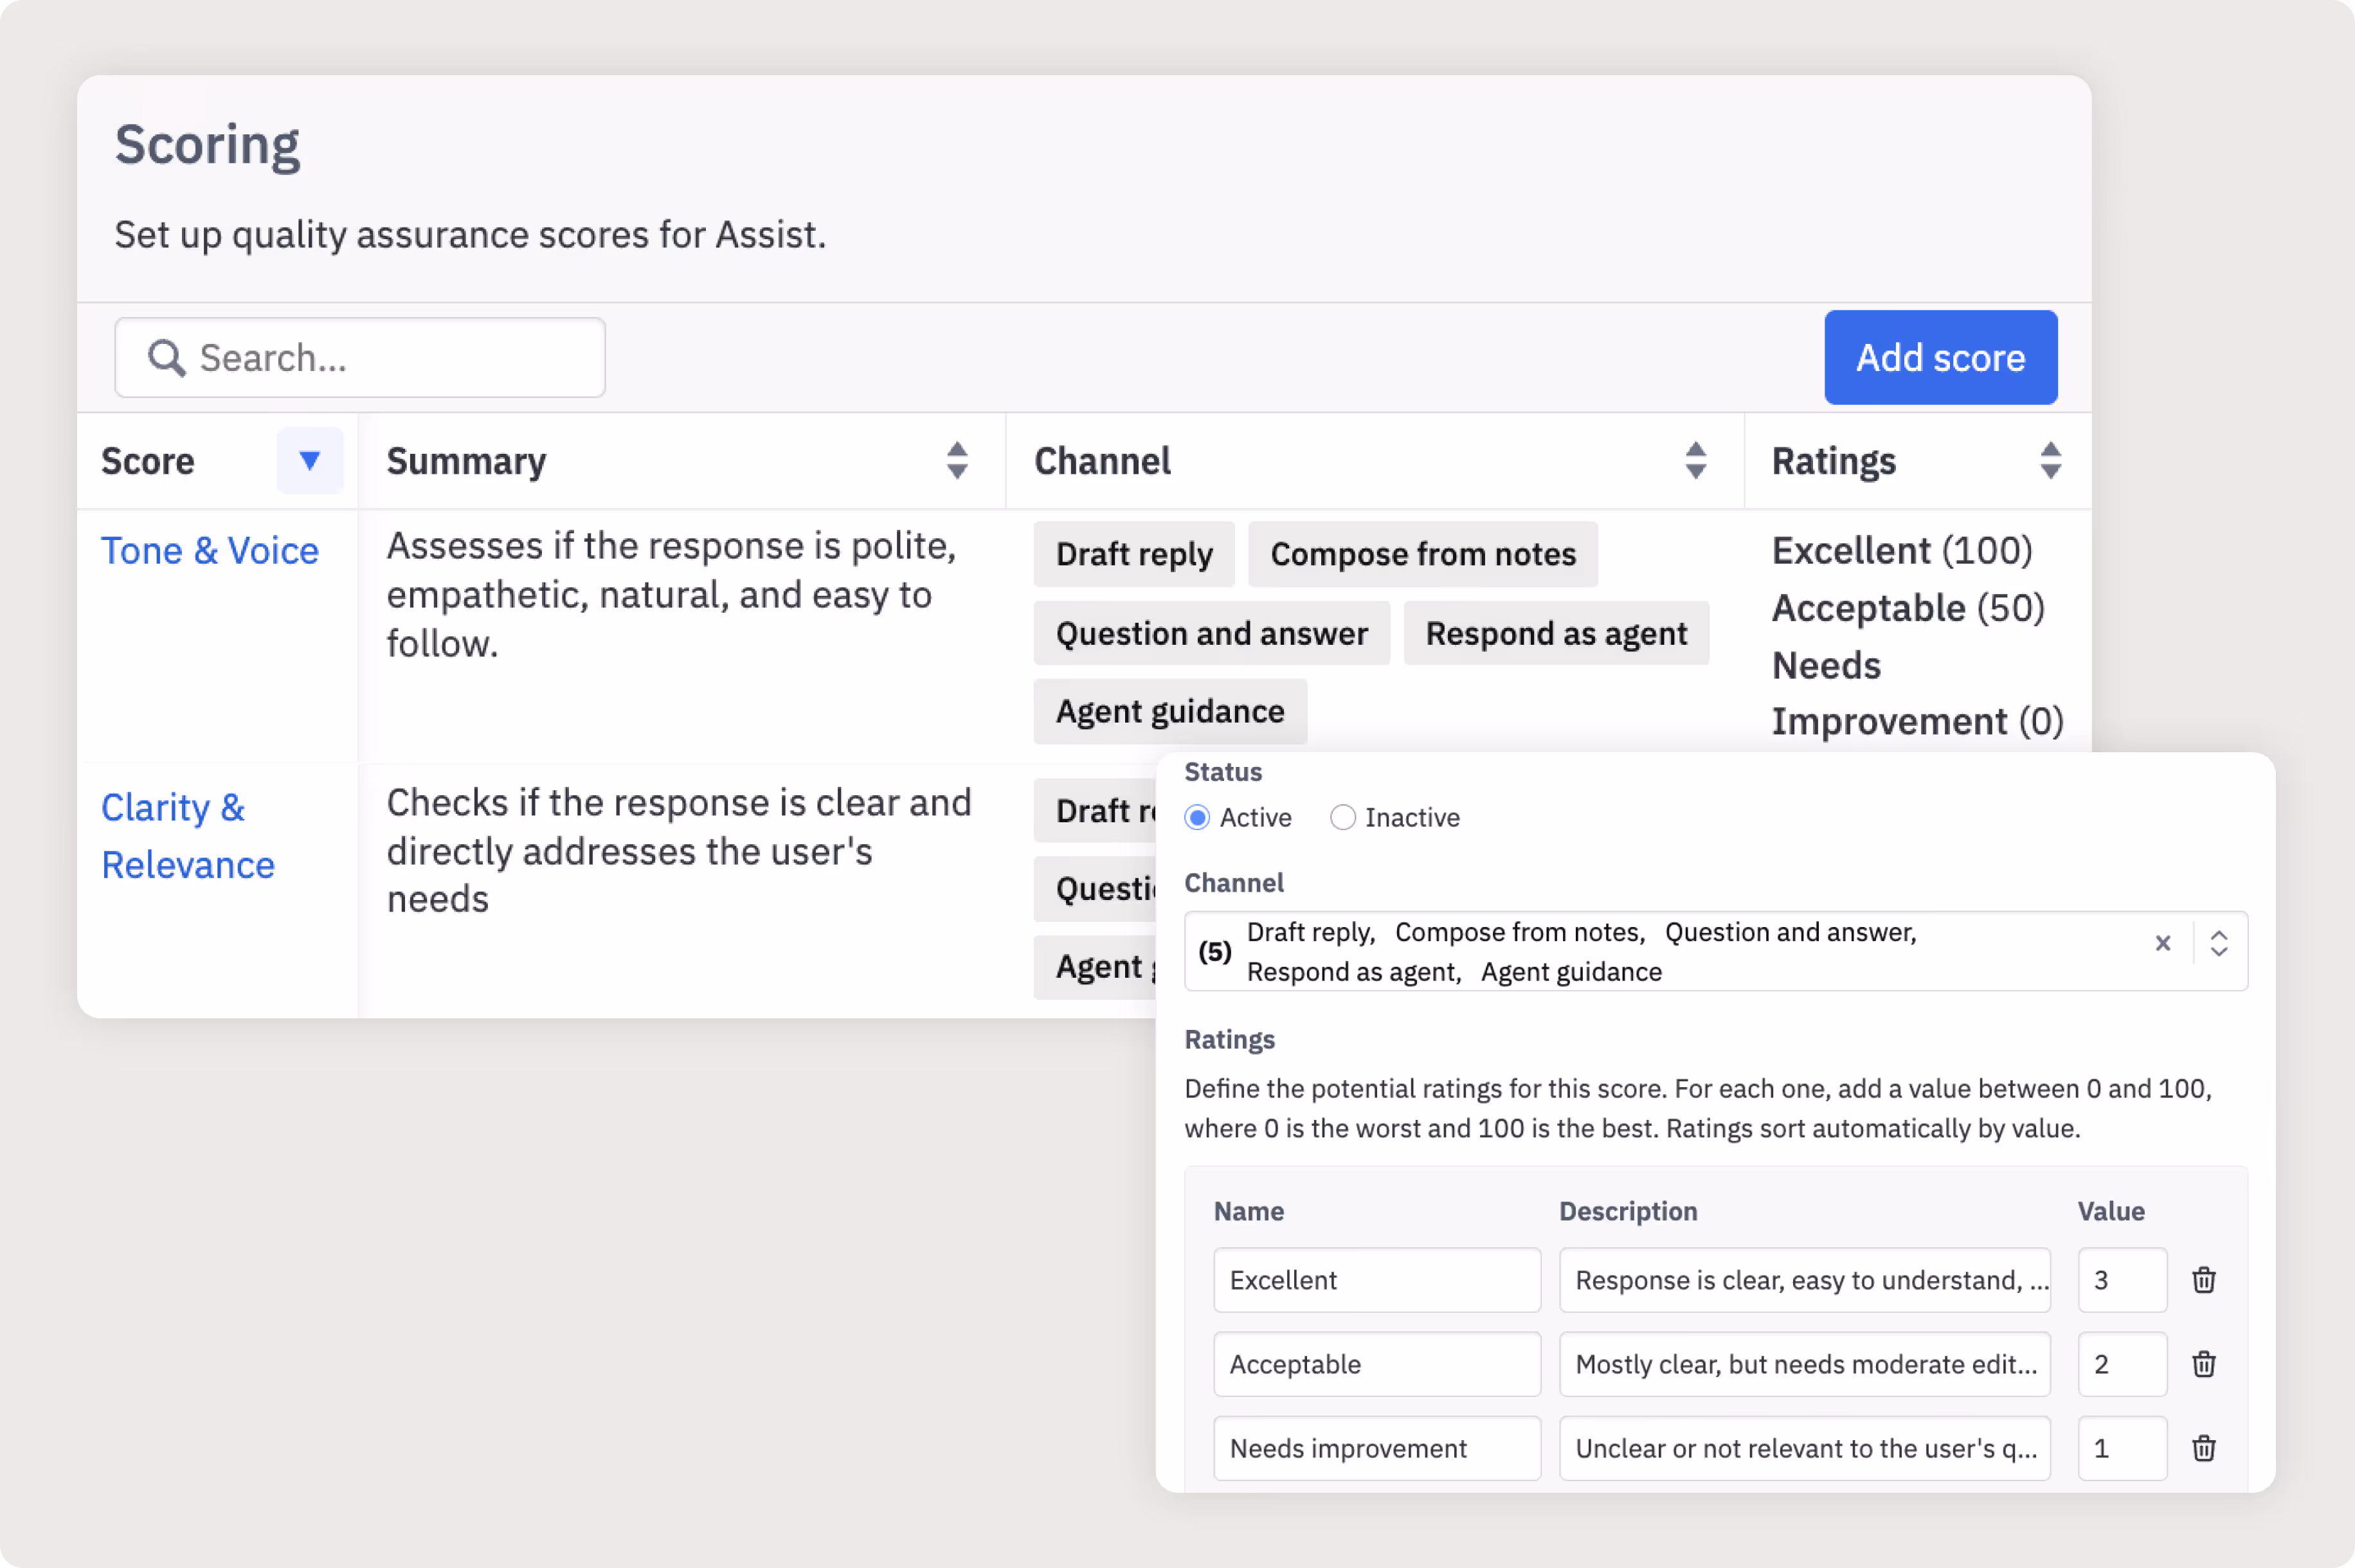The height and width of the screenshot is (1568, 2355).
Task: Click the Tone & Voice summary text
Action: (x=671, y=595)
